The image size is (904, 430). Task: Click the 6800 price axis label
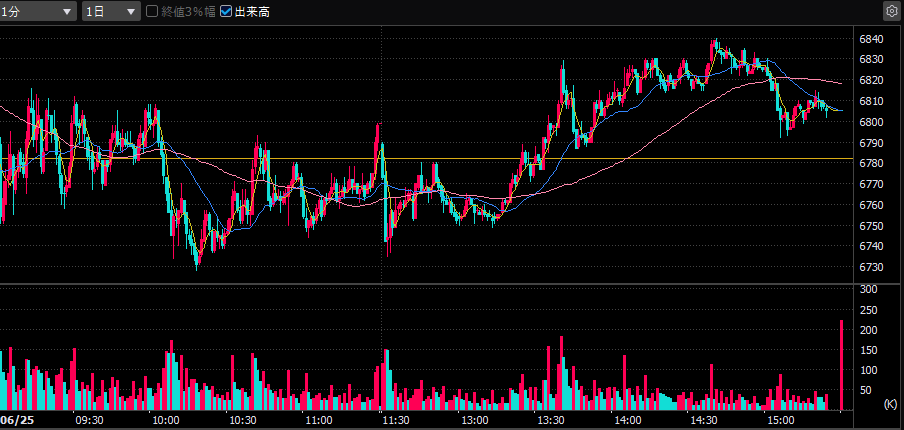pyautogui.click(x=871, y=122)
